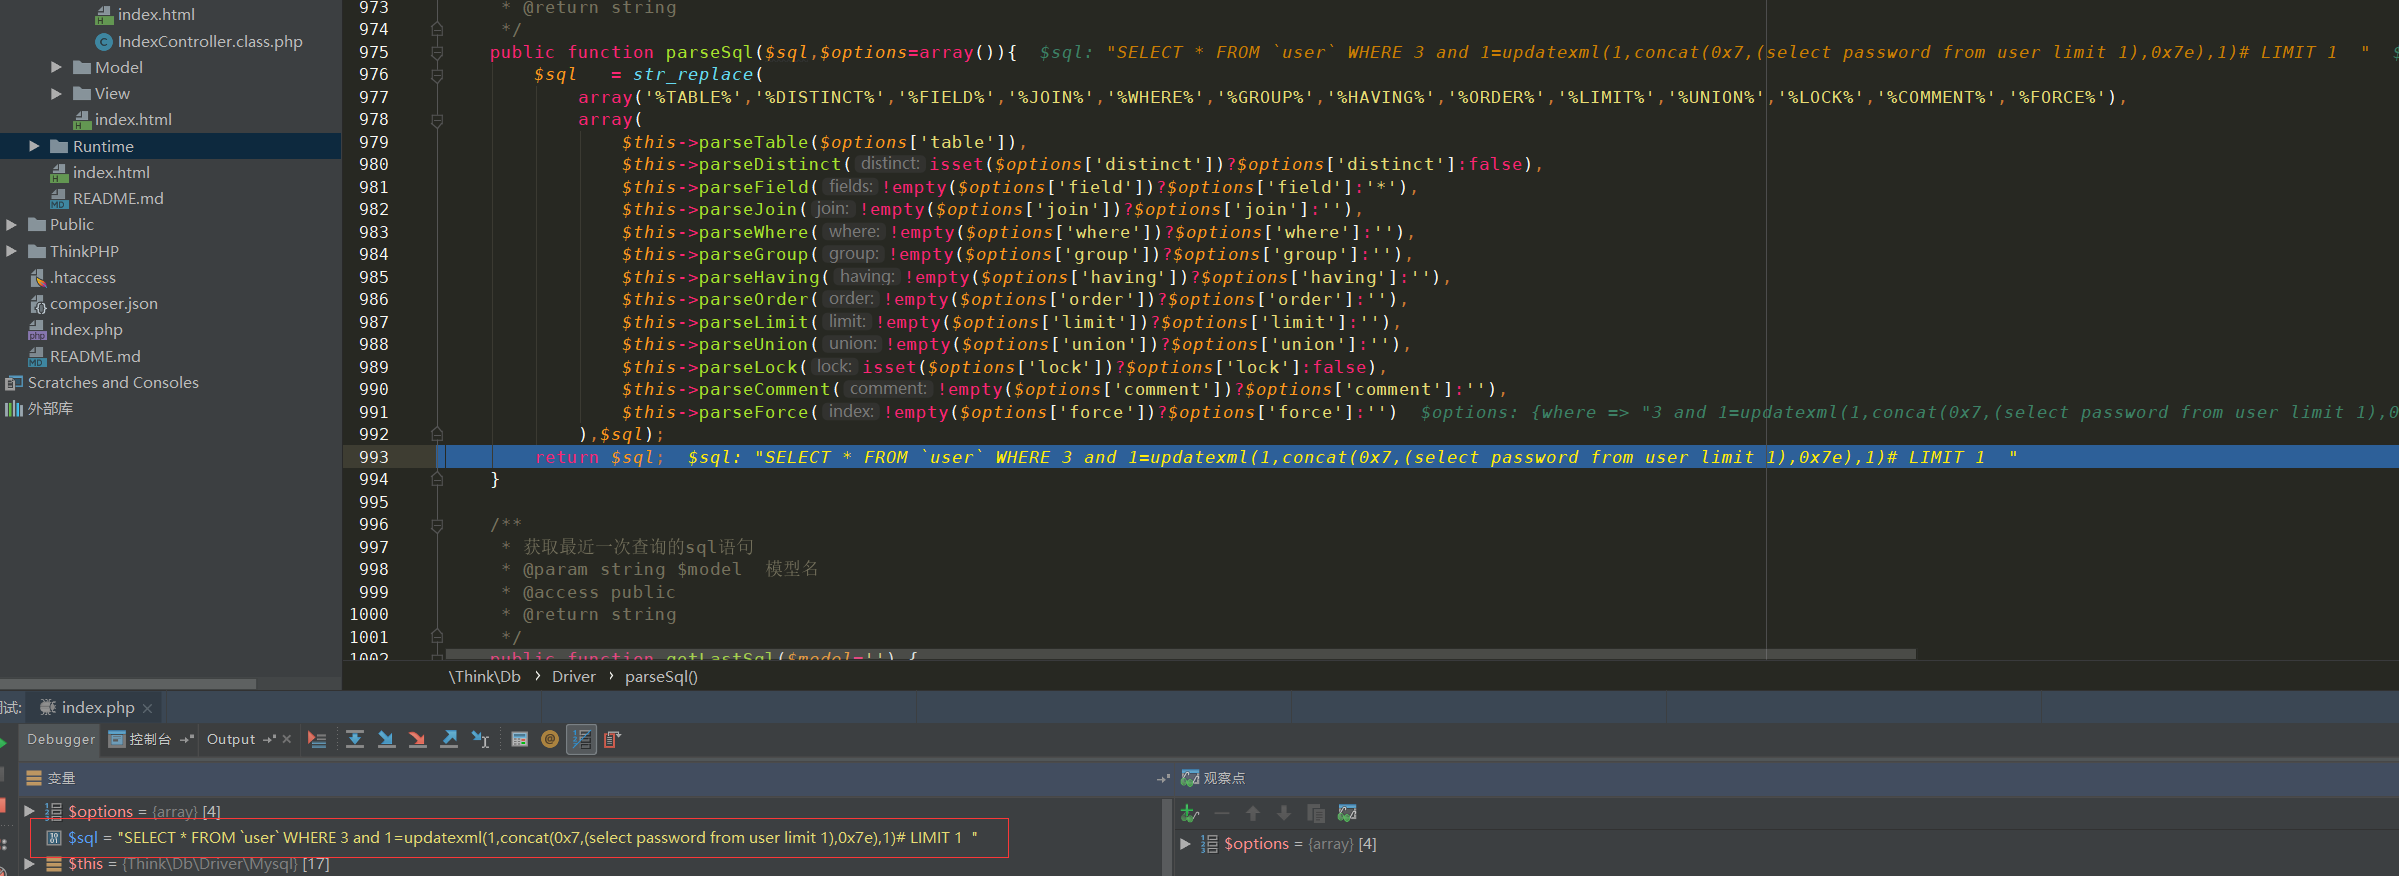Toggle code fold at line 975
This screenshot has height=876, width=2399.
[x=437, y=52]
